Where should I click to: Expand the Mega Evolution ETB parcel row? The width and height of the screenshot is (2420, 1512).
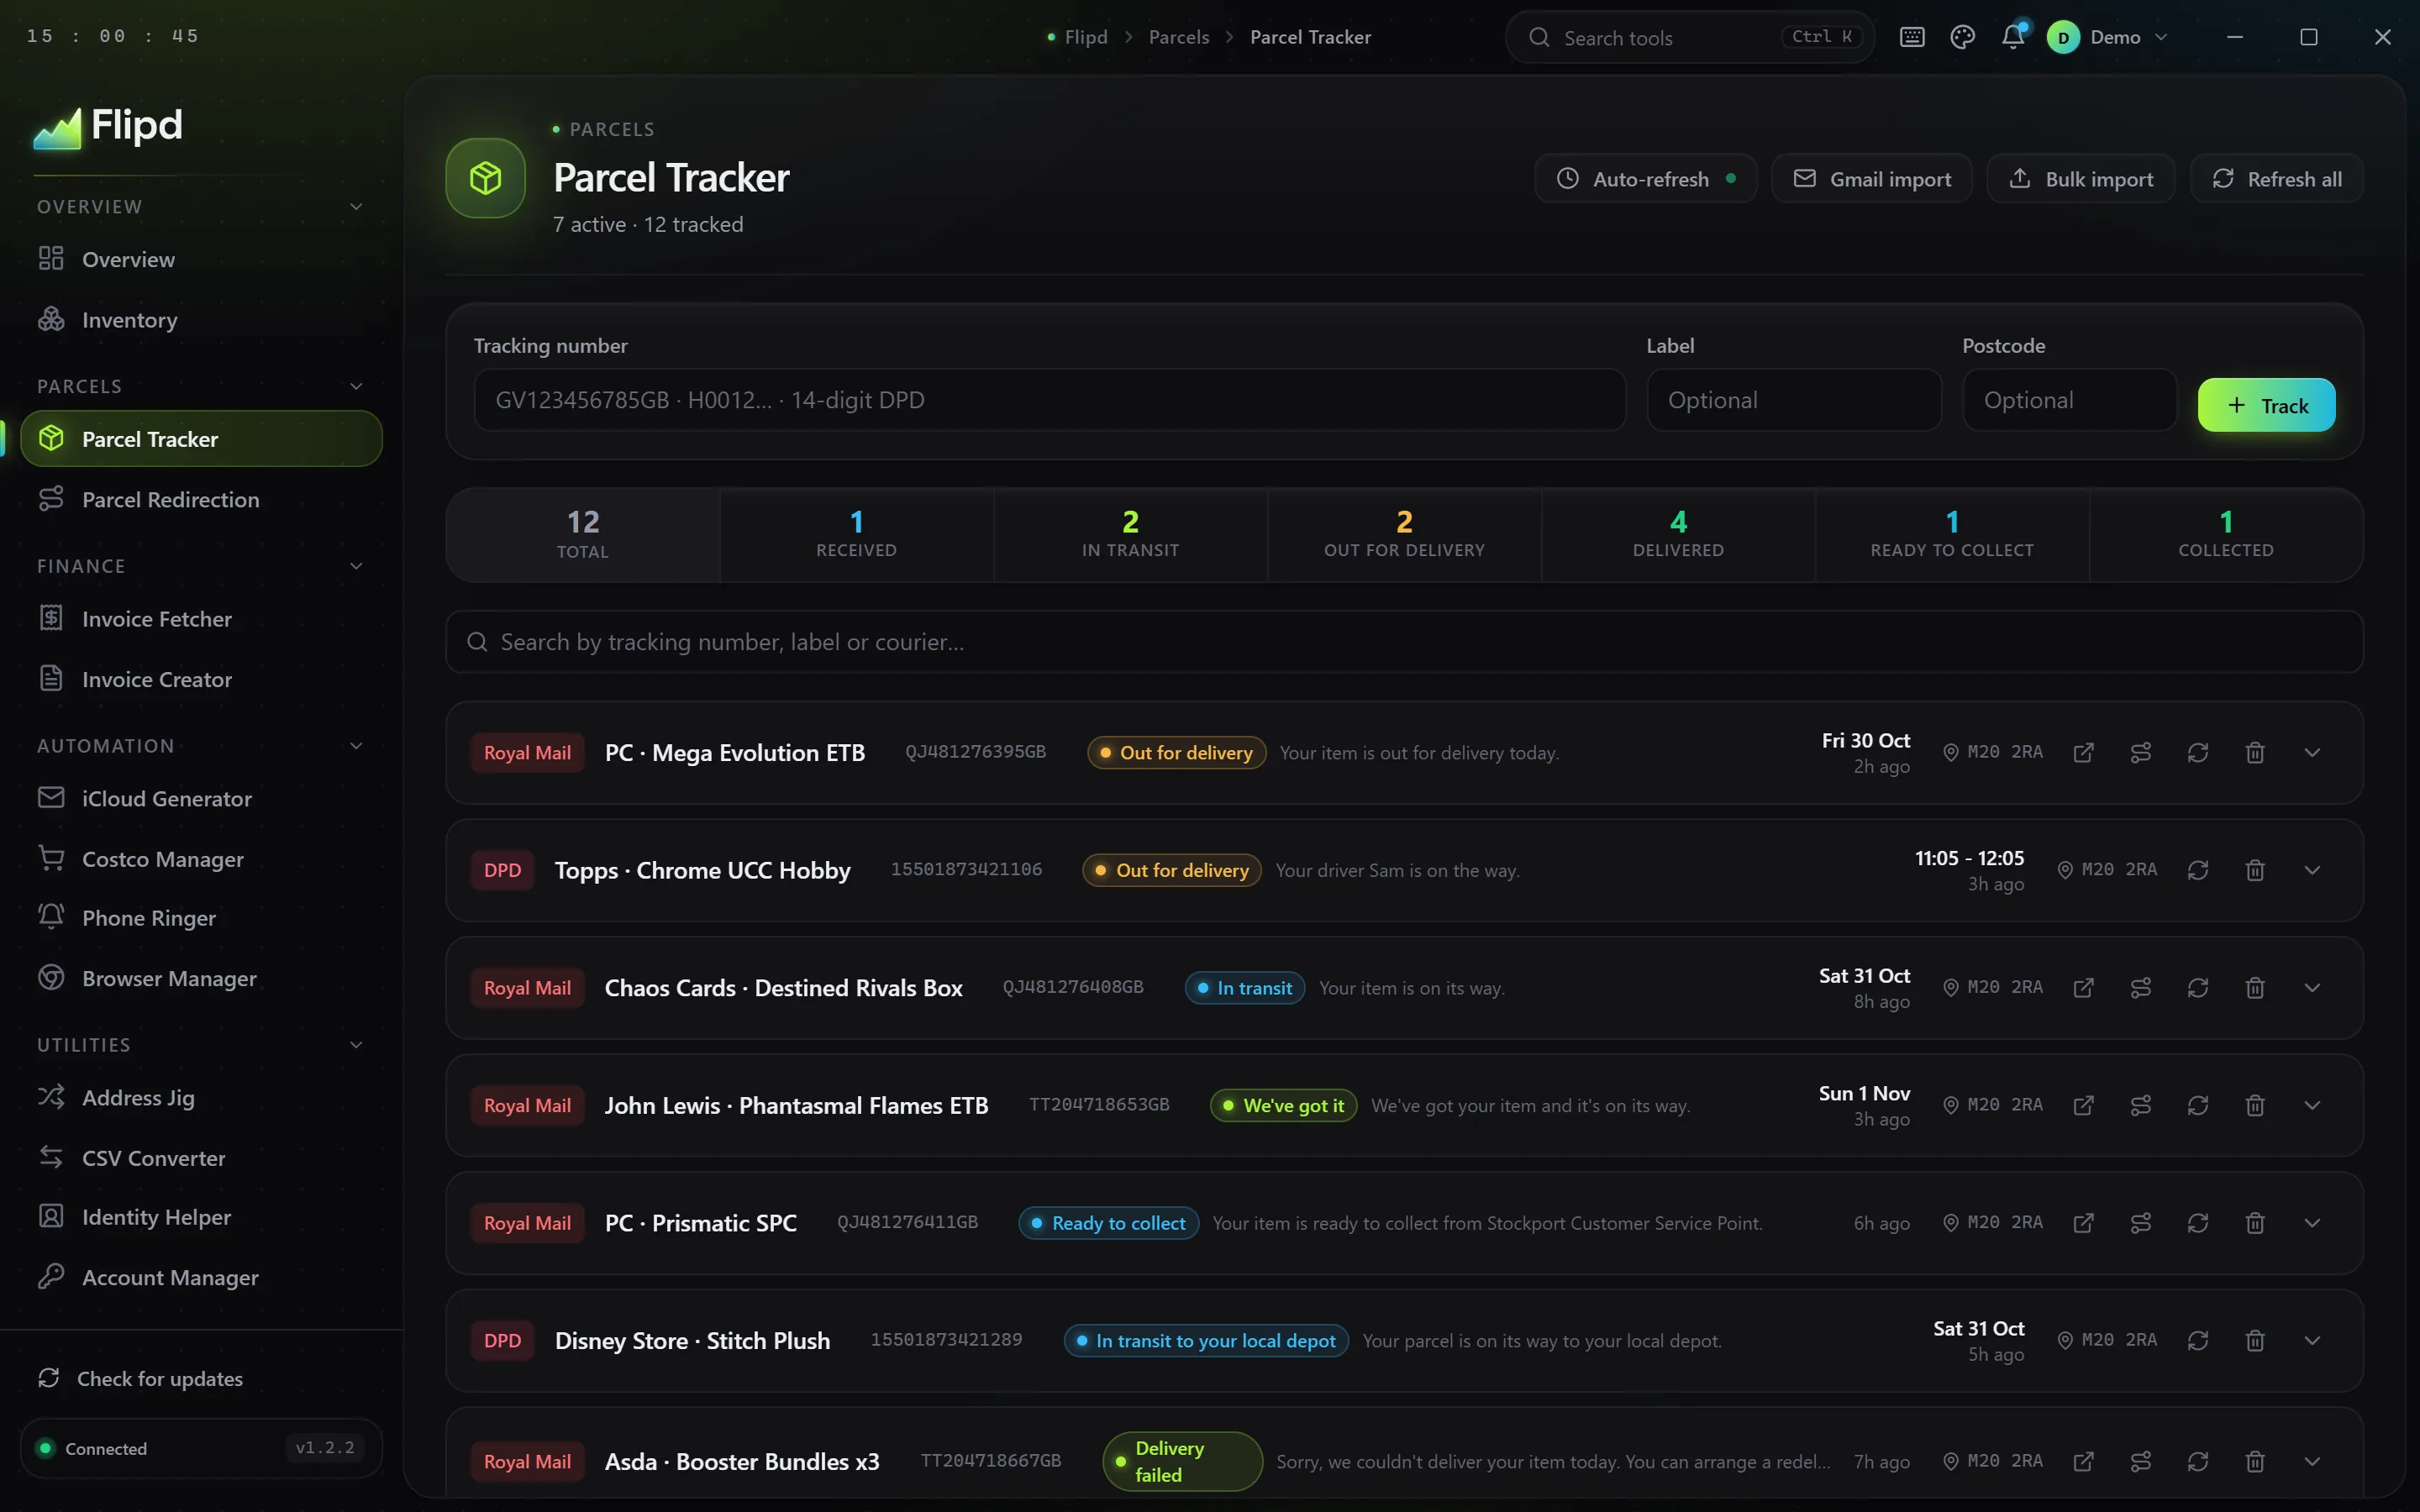point(2311,753)
